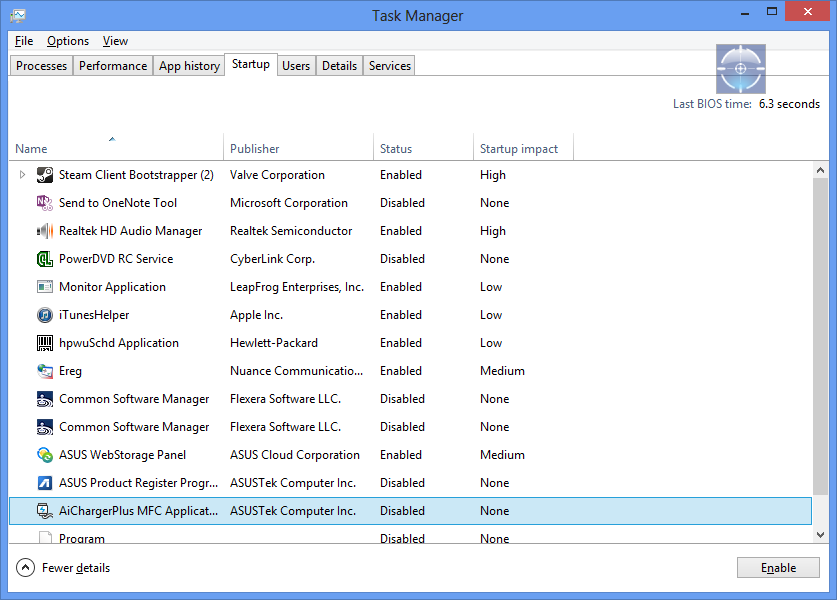Viewport: 837px width, 600px height.
Task: Select the hpwuSchd Application icon
Action: coord(45,343)
